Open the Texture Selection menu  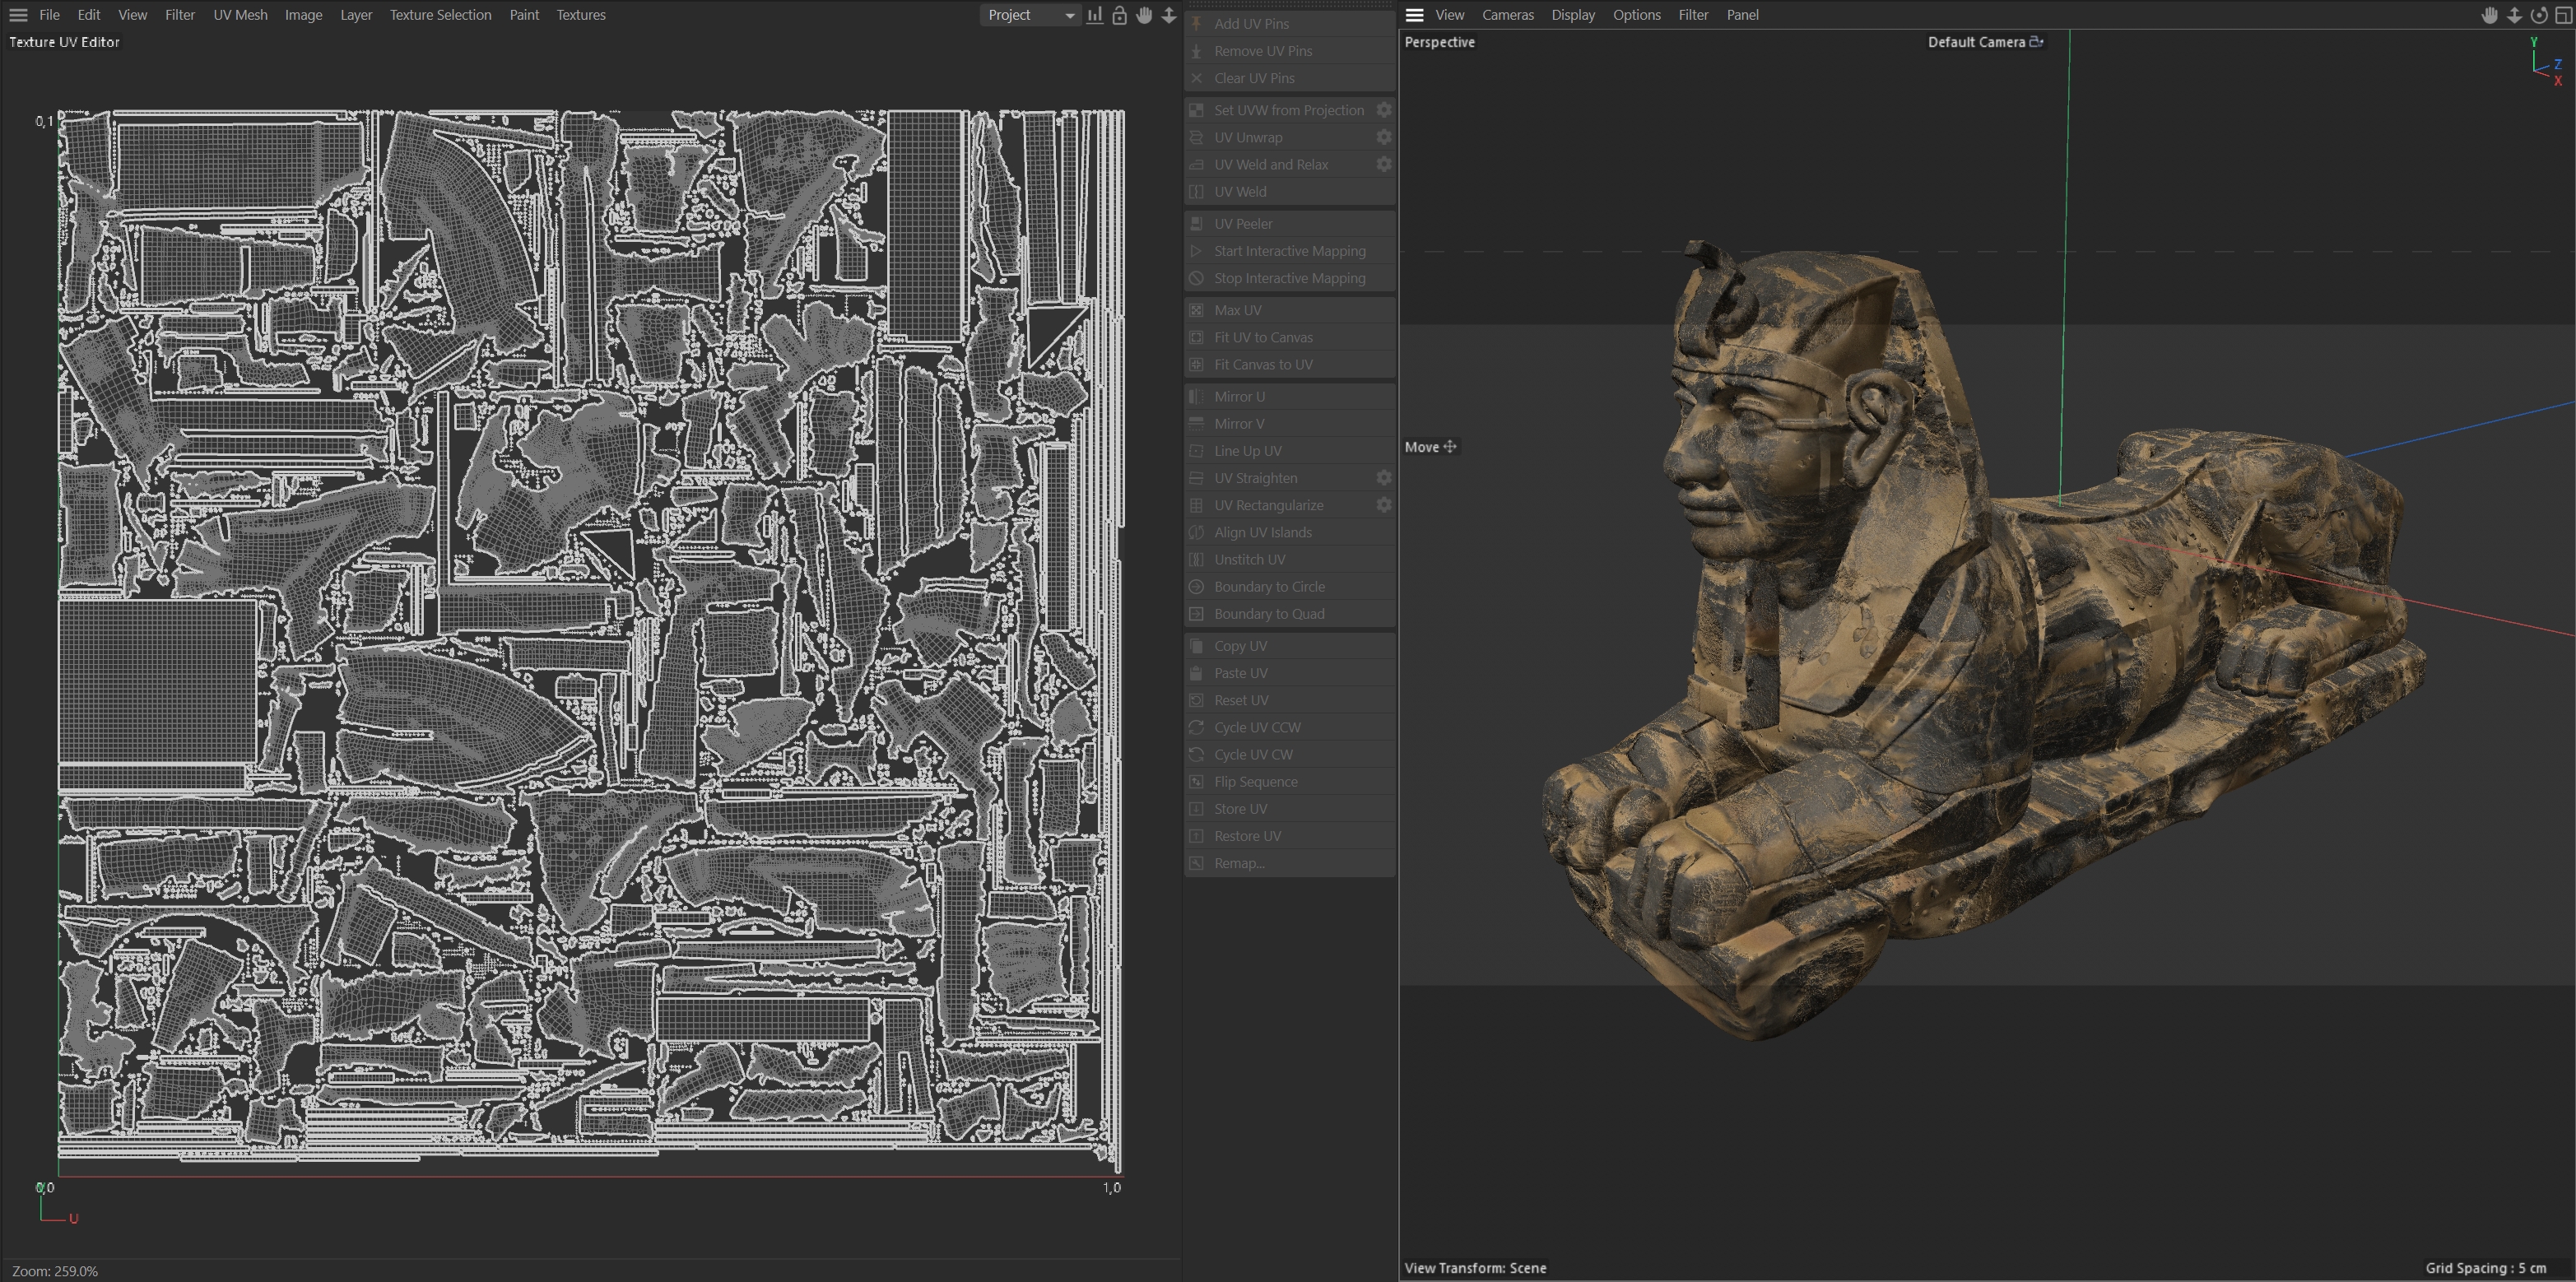coord(440,15)
